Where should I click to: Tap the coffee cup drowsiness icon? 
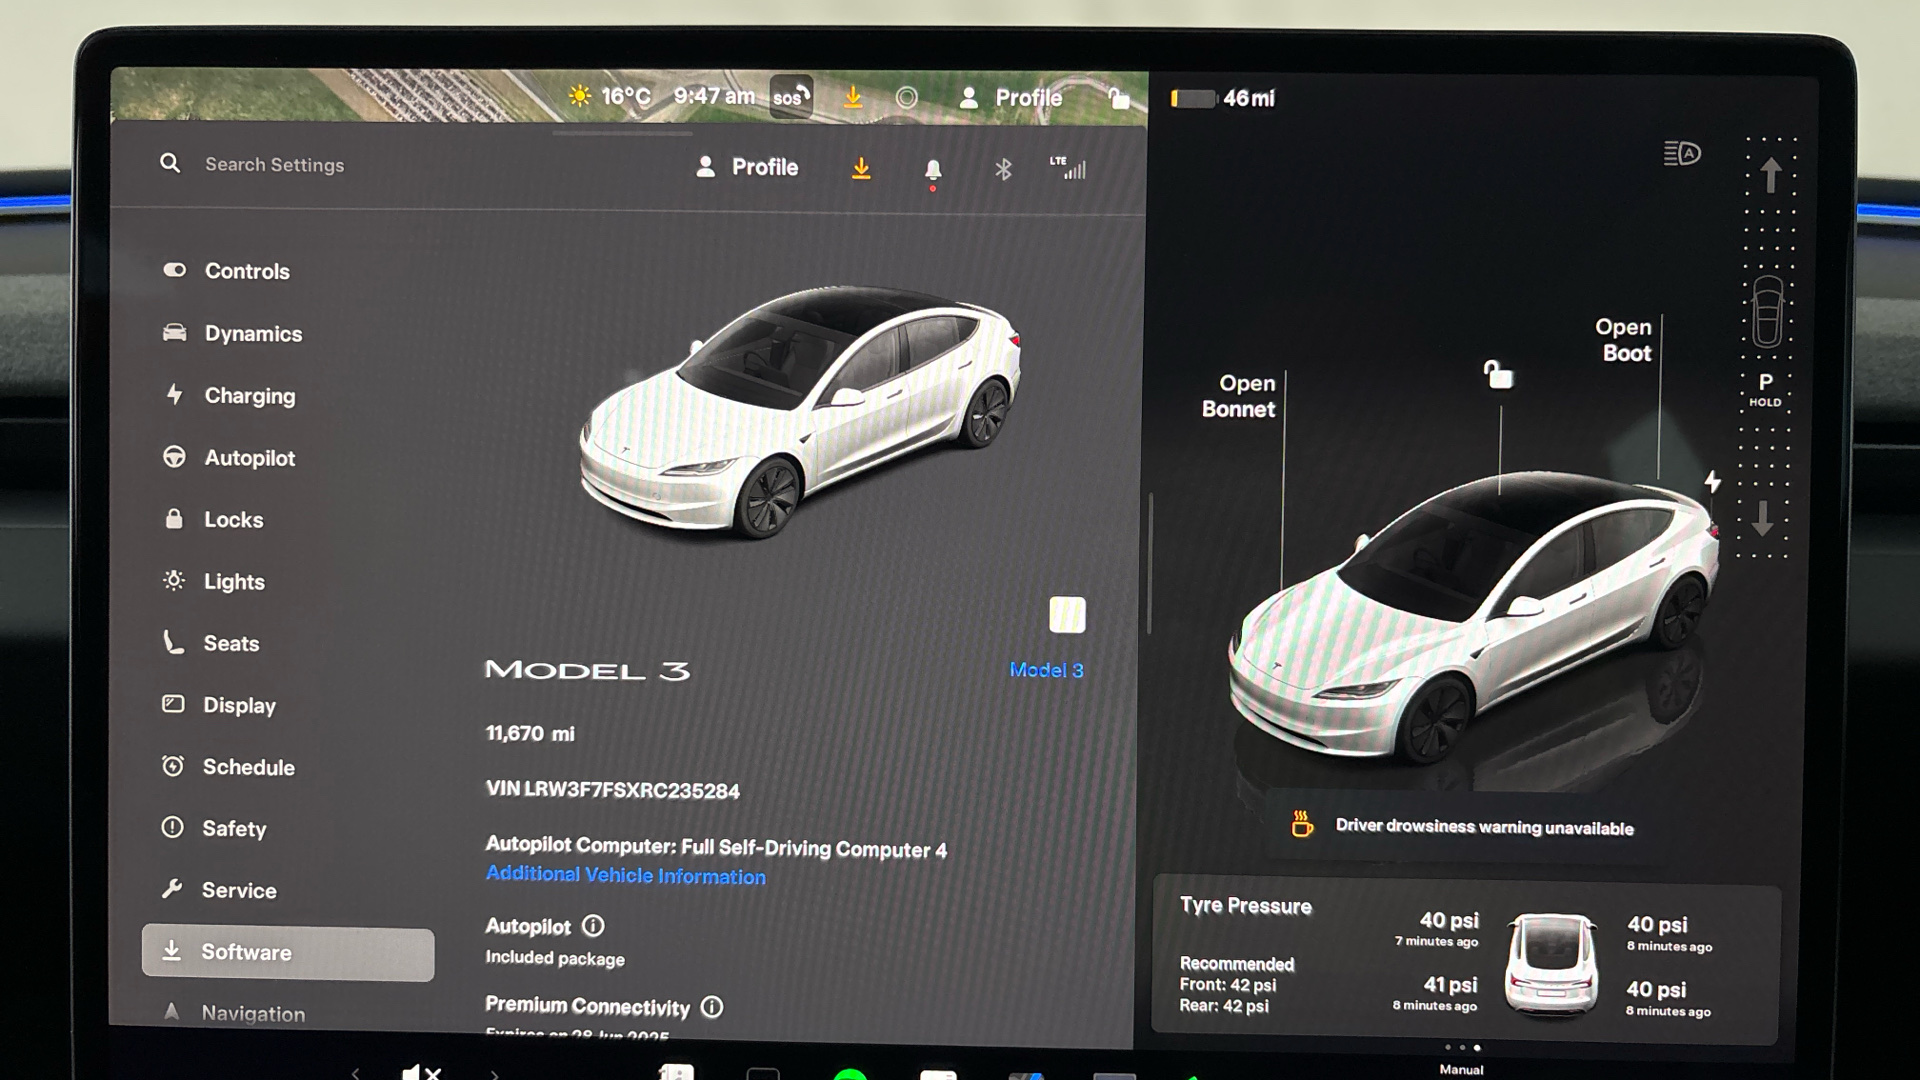pyautogui.click(x=1301, y=823)
